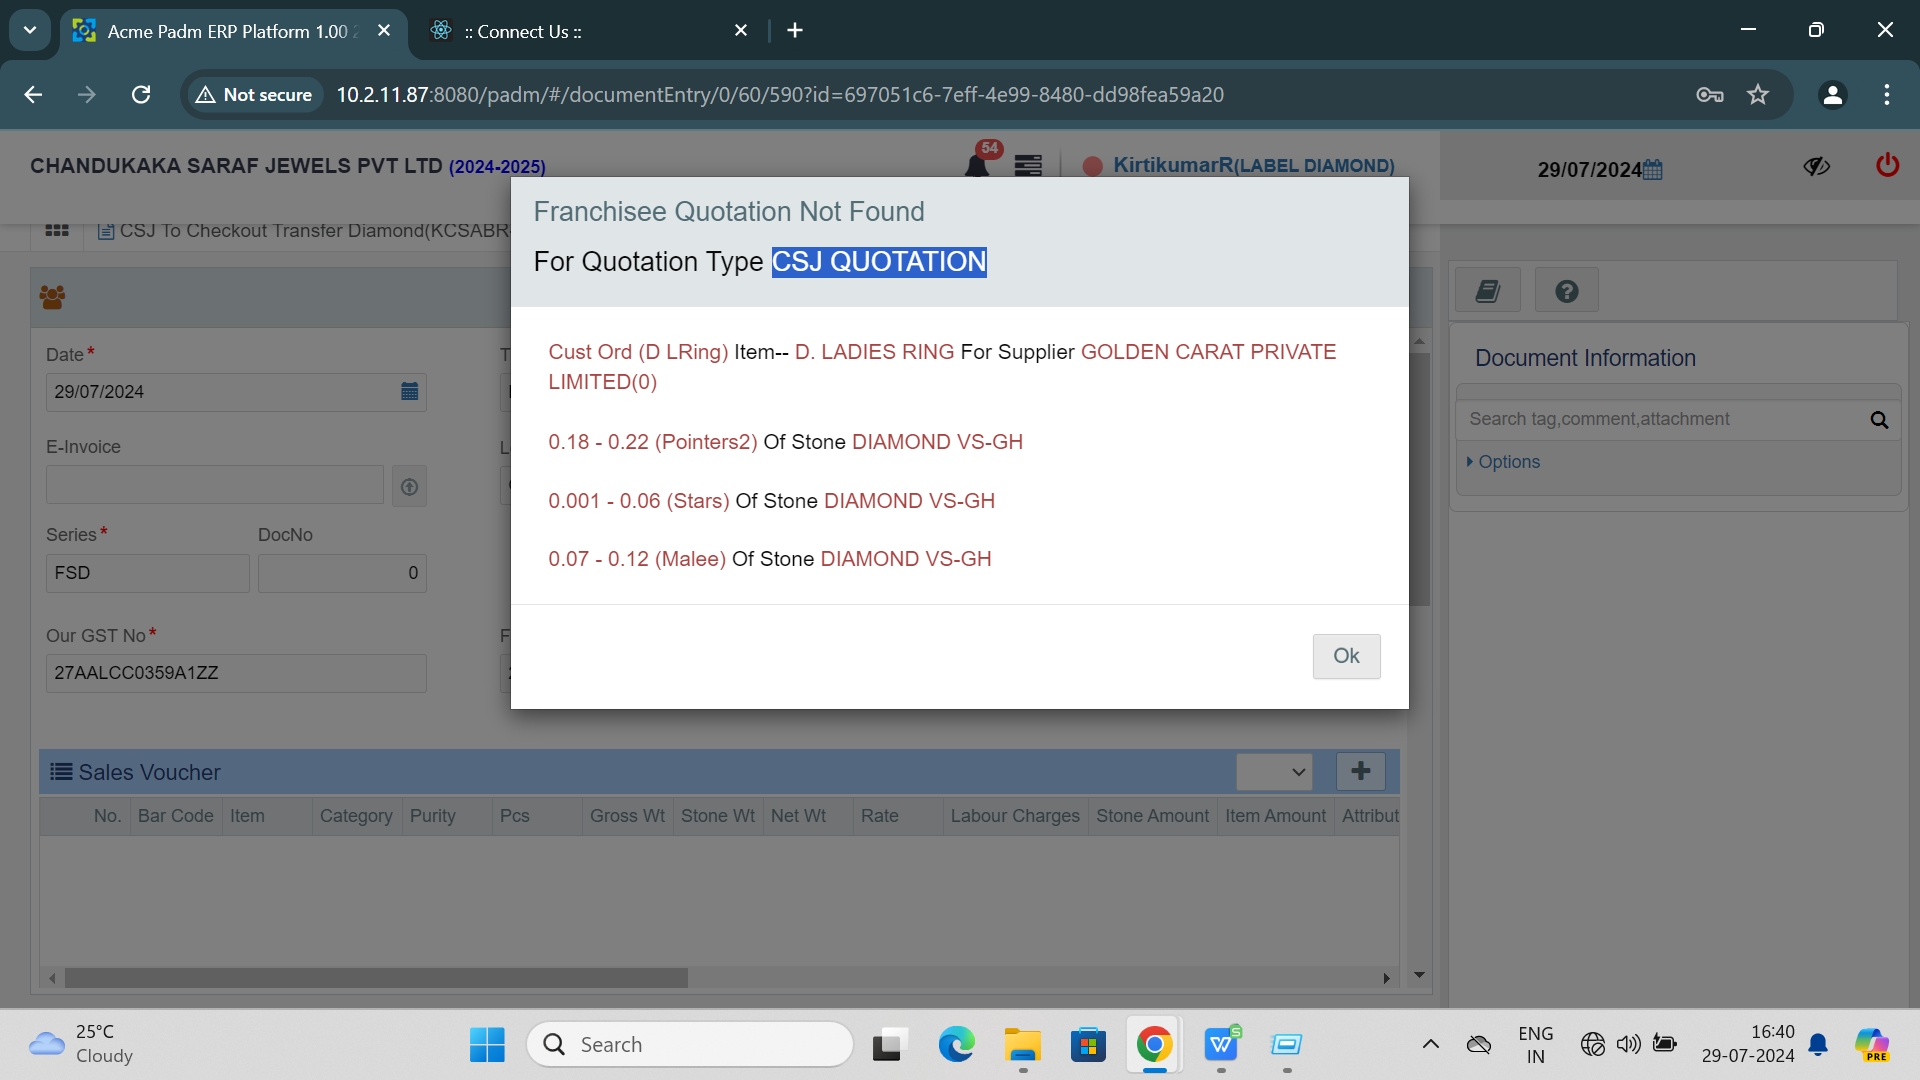Open the server stack icon in header
This screenshot has width=1920, height=1080.
[1028, 165]
